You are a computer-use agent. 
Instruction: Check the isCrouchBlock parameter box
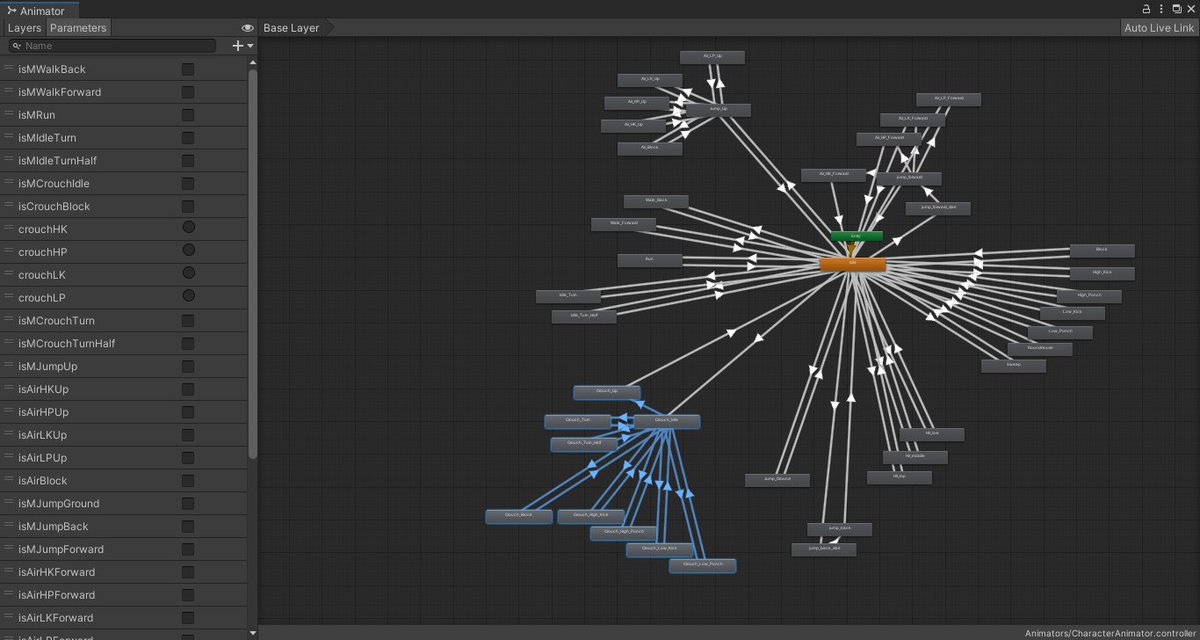coord(188,206)
